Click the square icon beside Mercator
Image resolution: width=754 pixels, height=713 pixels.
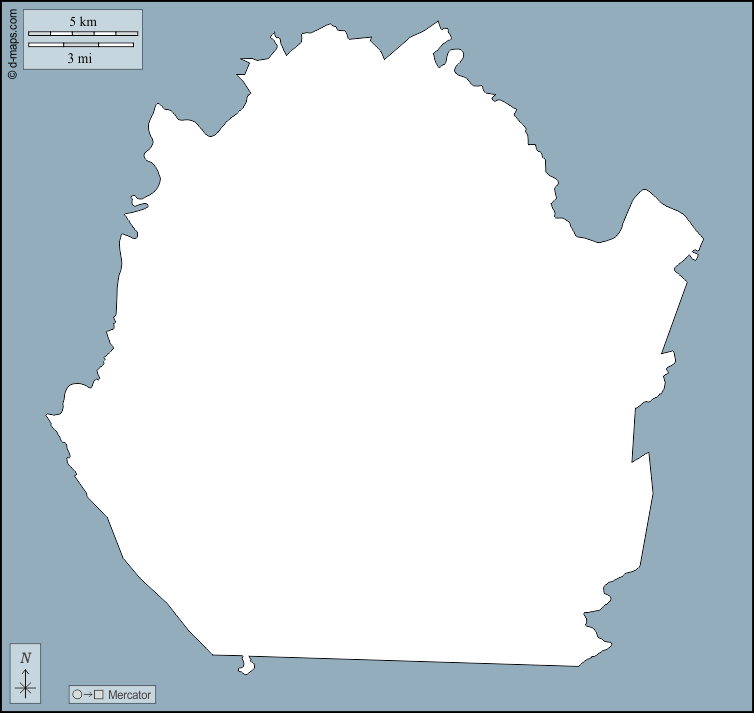point(99,694)
